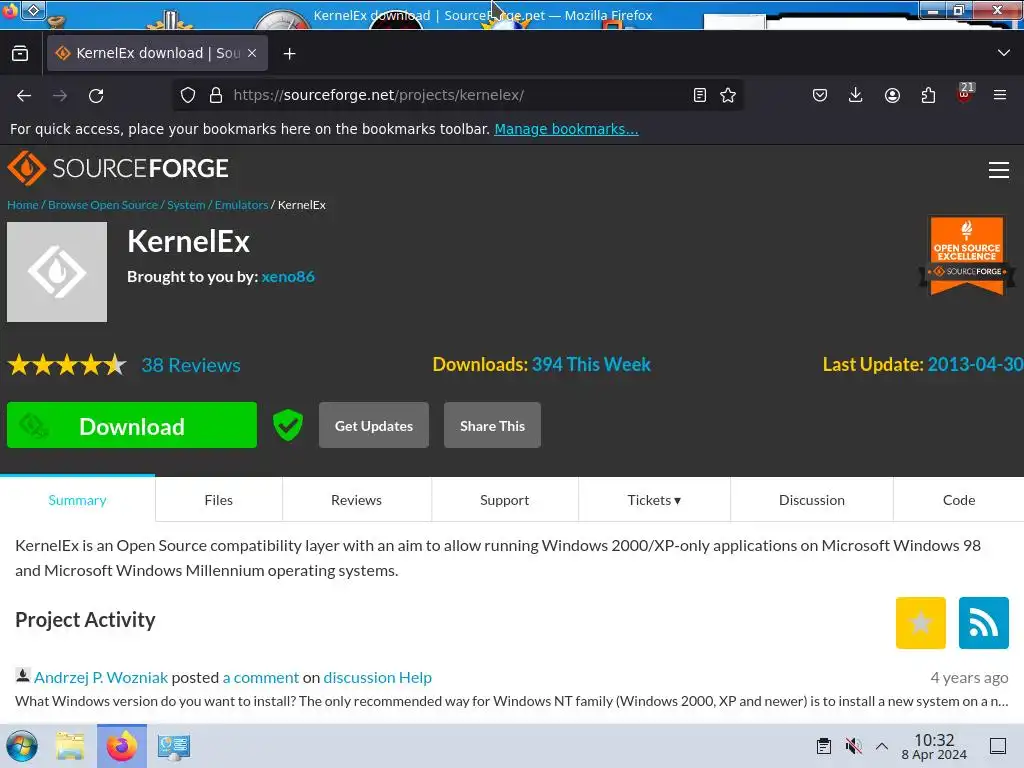
Task: Click the green shield checkmark icon
Action: tap(287, 425)
